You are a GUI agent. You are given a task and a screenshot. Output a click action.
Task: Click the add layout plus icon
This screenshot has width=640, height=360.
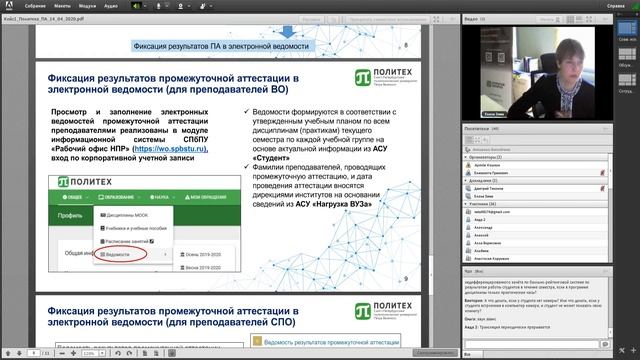coord(633,350)
